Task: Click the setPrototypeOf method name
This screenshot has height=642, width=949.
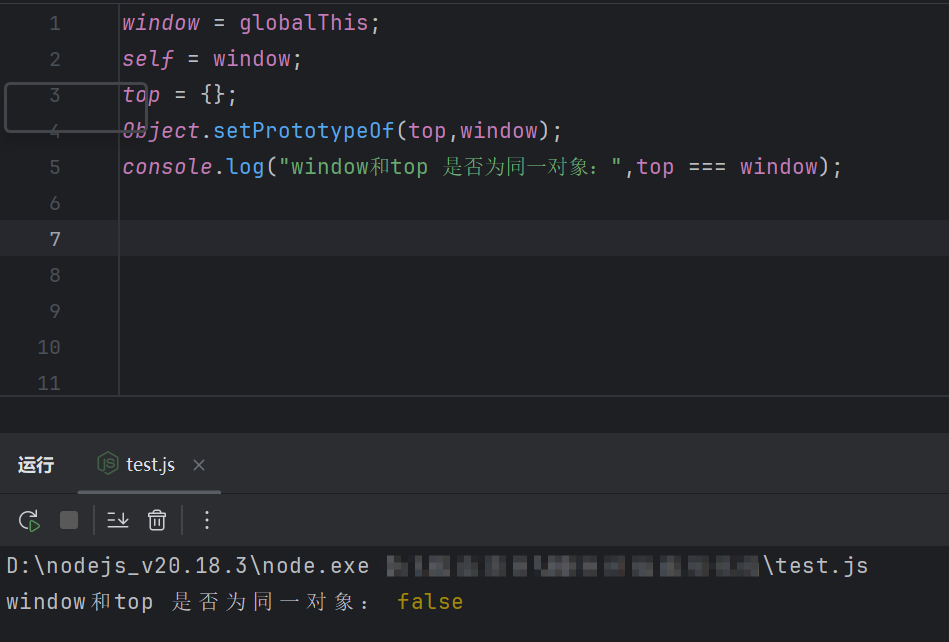Action: pos(304,131)
